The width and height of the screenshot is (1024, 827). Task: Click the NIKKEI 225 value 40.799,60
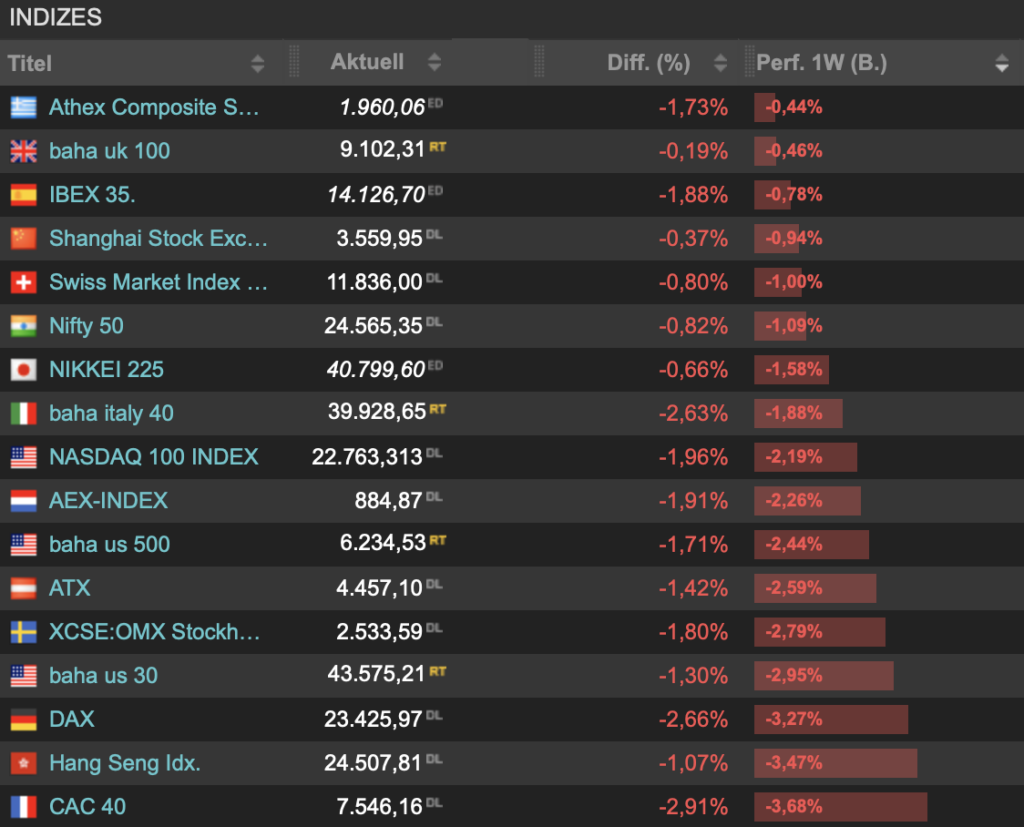[376, 370]
